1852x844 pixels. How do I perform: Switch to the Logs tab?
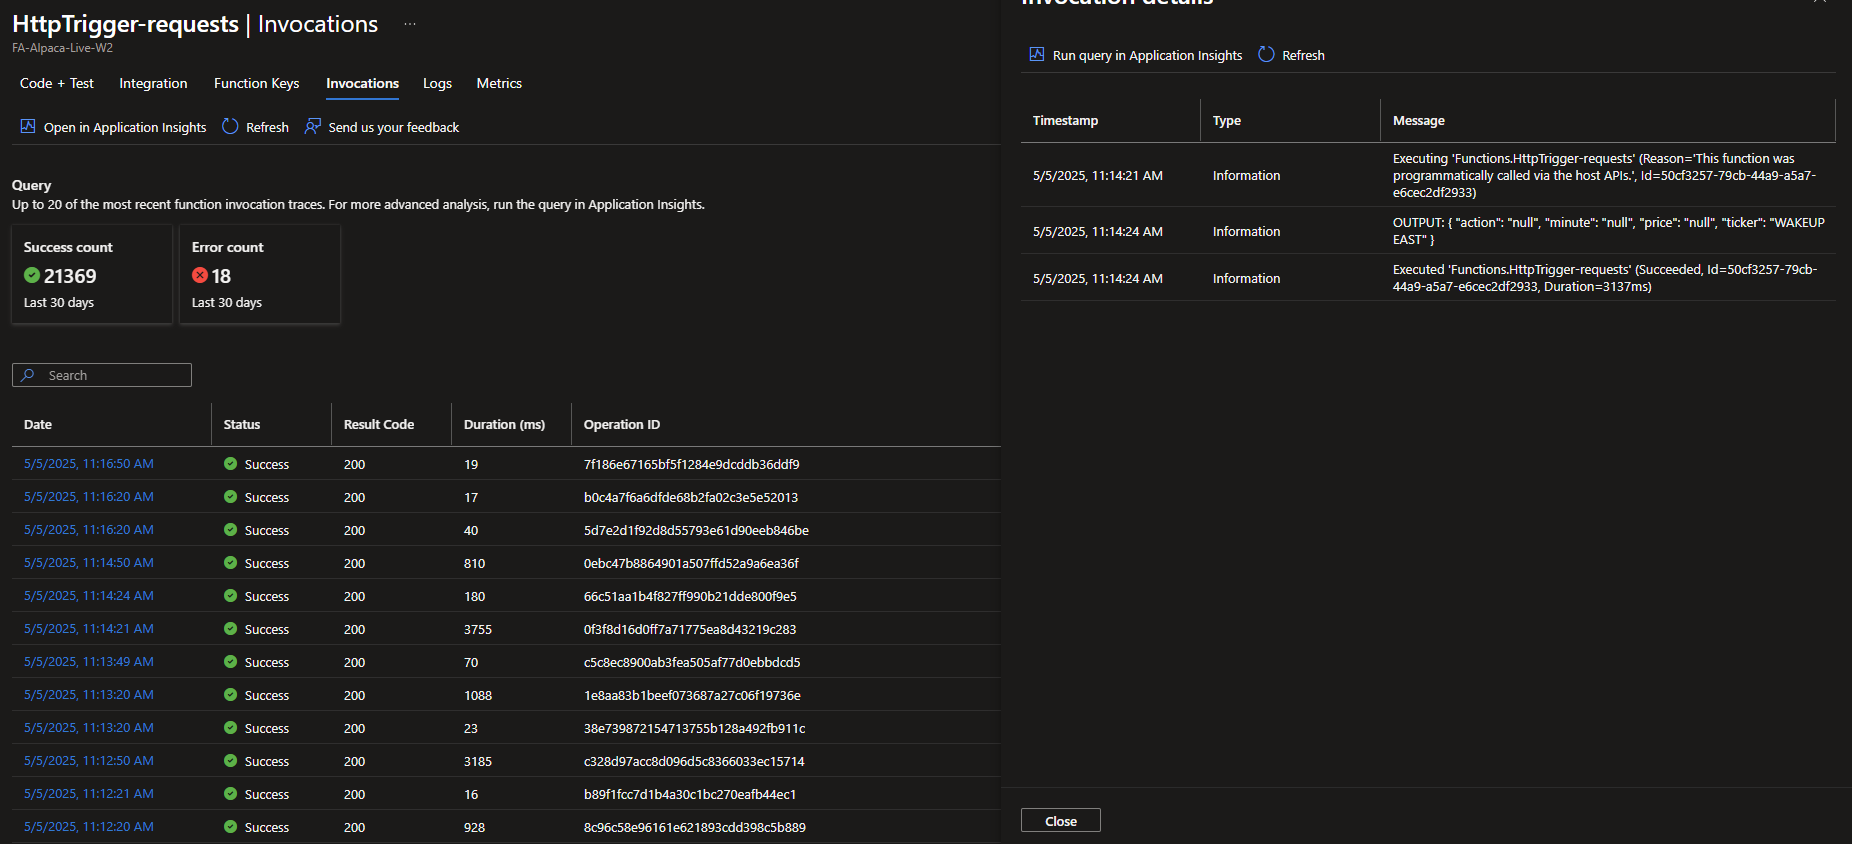tap(437, 83)
